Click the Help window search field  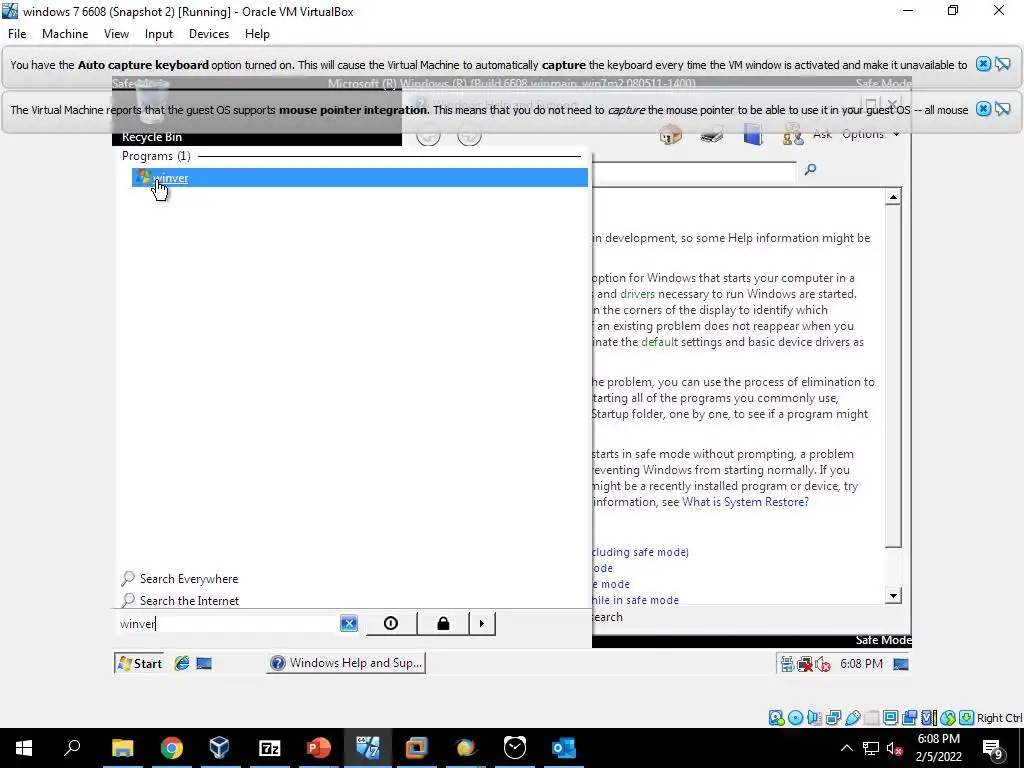pyautogui.click(x=694, y=170)
